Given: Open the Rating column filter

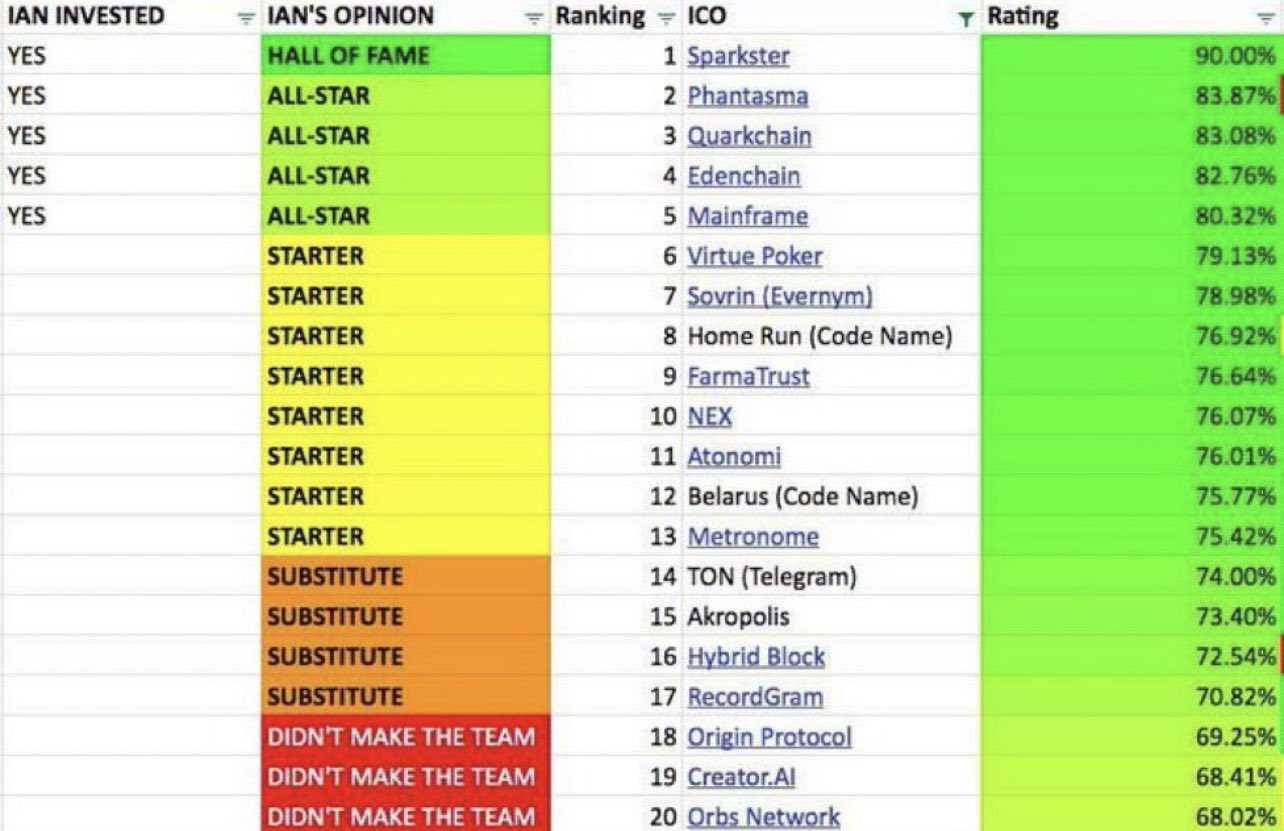Looking at the screenshot, I should [1265, 17].
